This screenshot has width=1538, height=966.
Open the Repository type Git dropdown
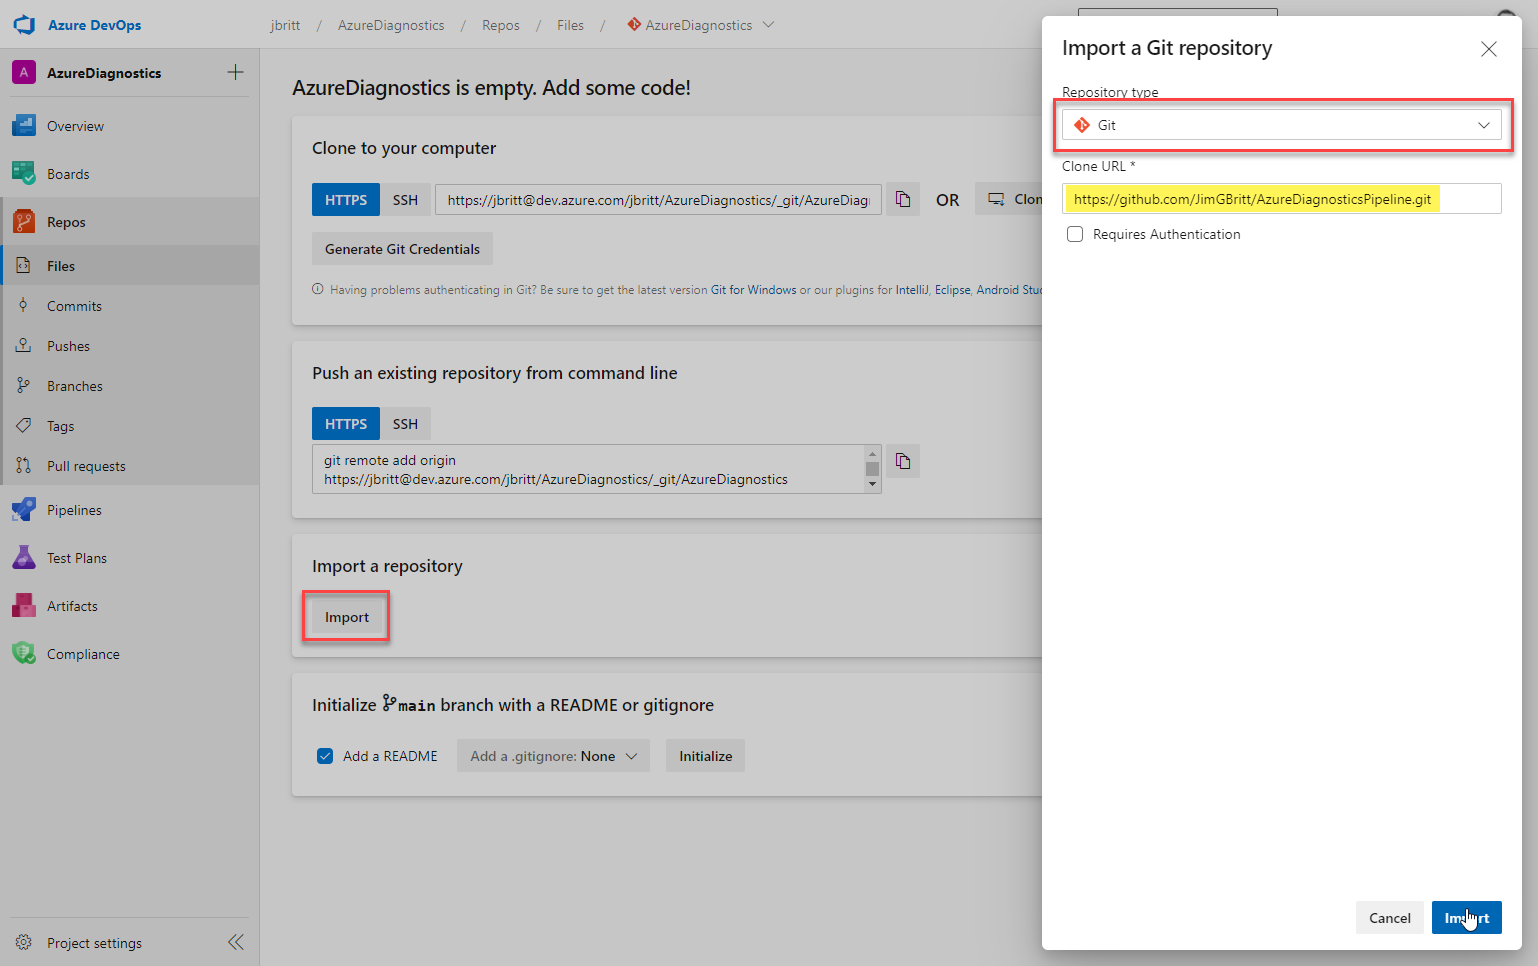click(1282, 125)
